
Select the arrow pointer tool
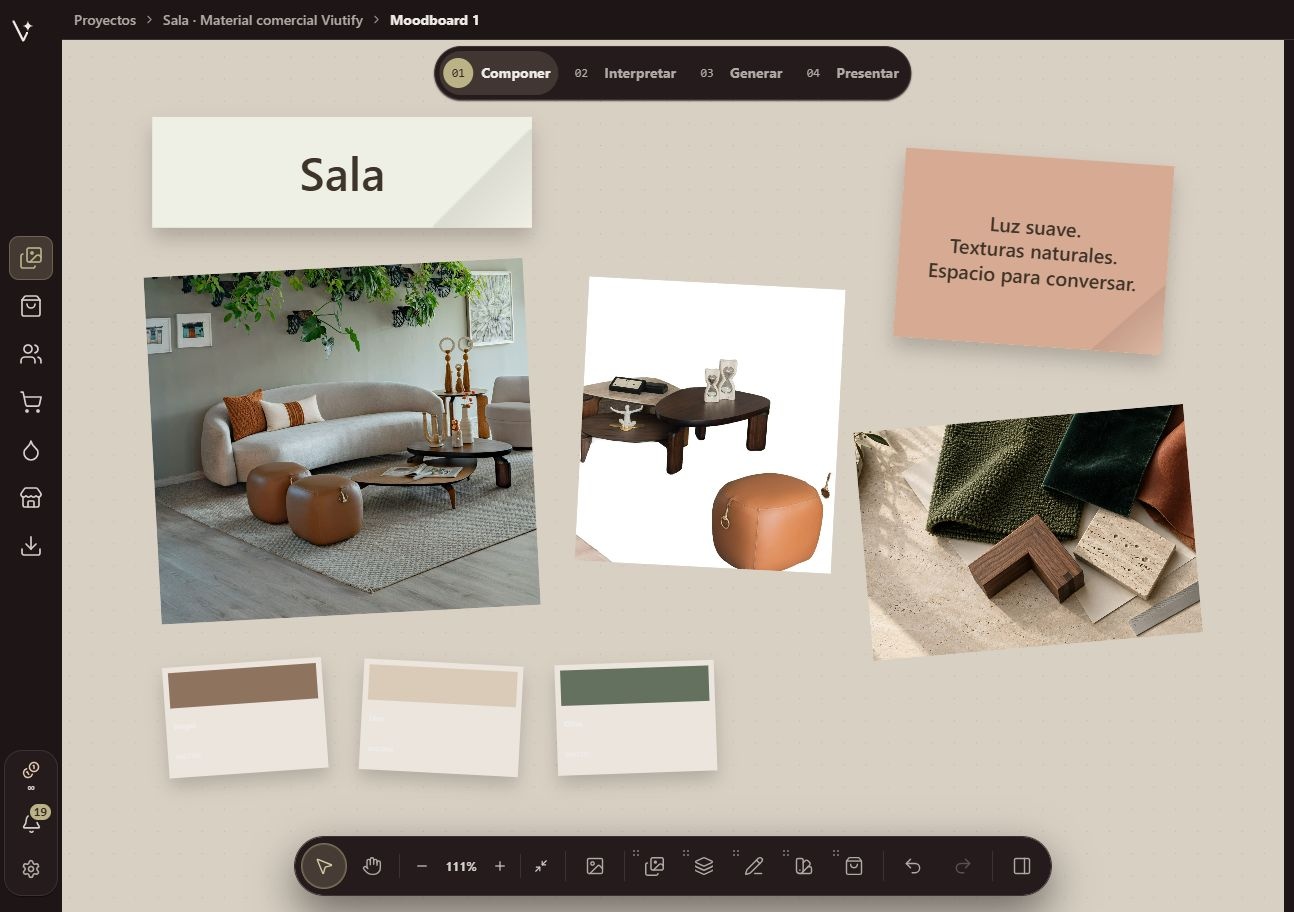coord(323,866)
